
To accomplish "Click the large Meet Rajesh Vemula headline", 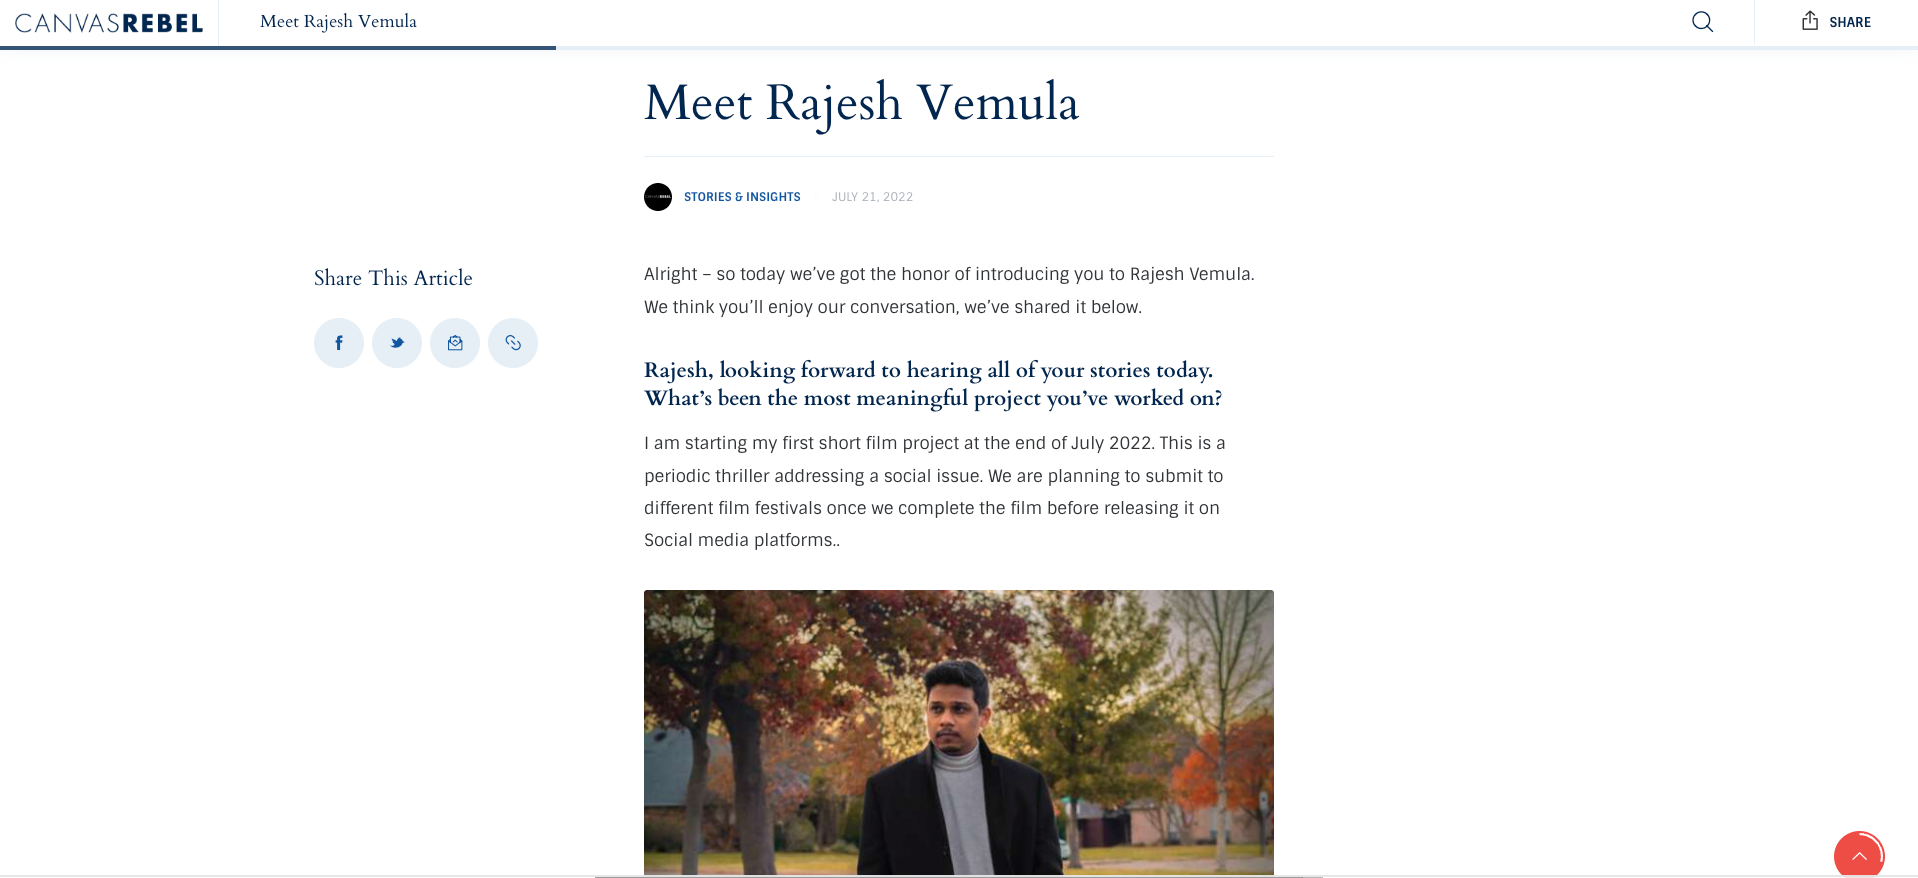I will click(861, 103).
